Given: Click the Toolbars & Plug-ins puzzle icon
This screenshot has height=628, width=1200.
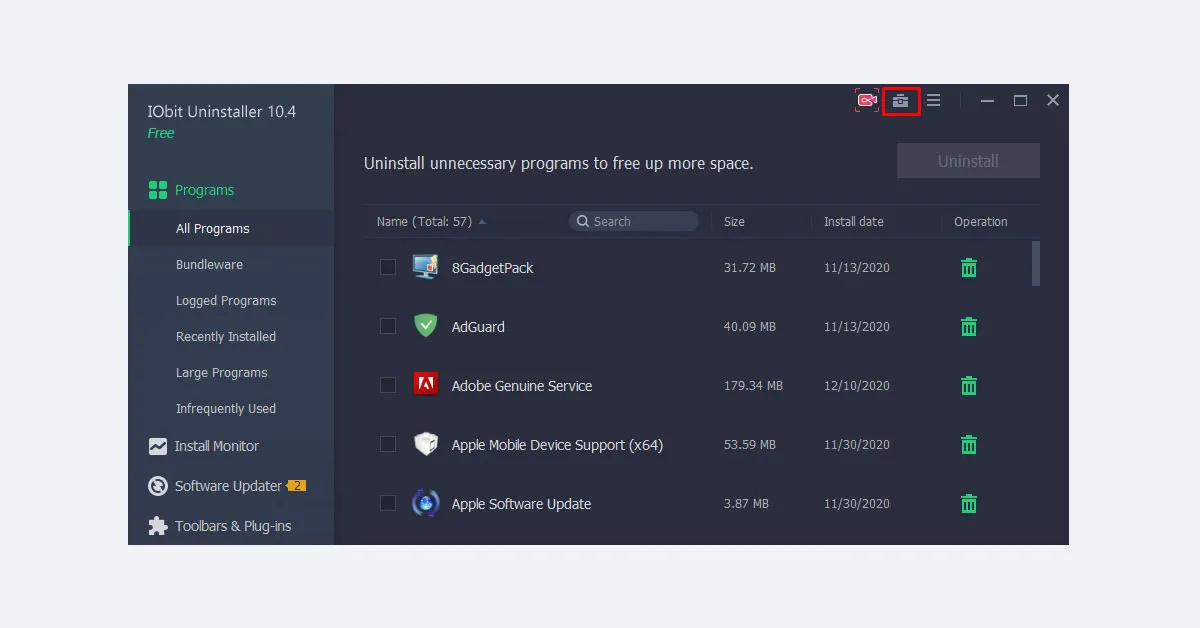Looking at the screenshot, I should [158, 526].
